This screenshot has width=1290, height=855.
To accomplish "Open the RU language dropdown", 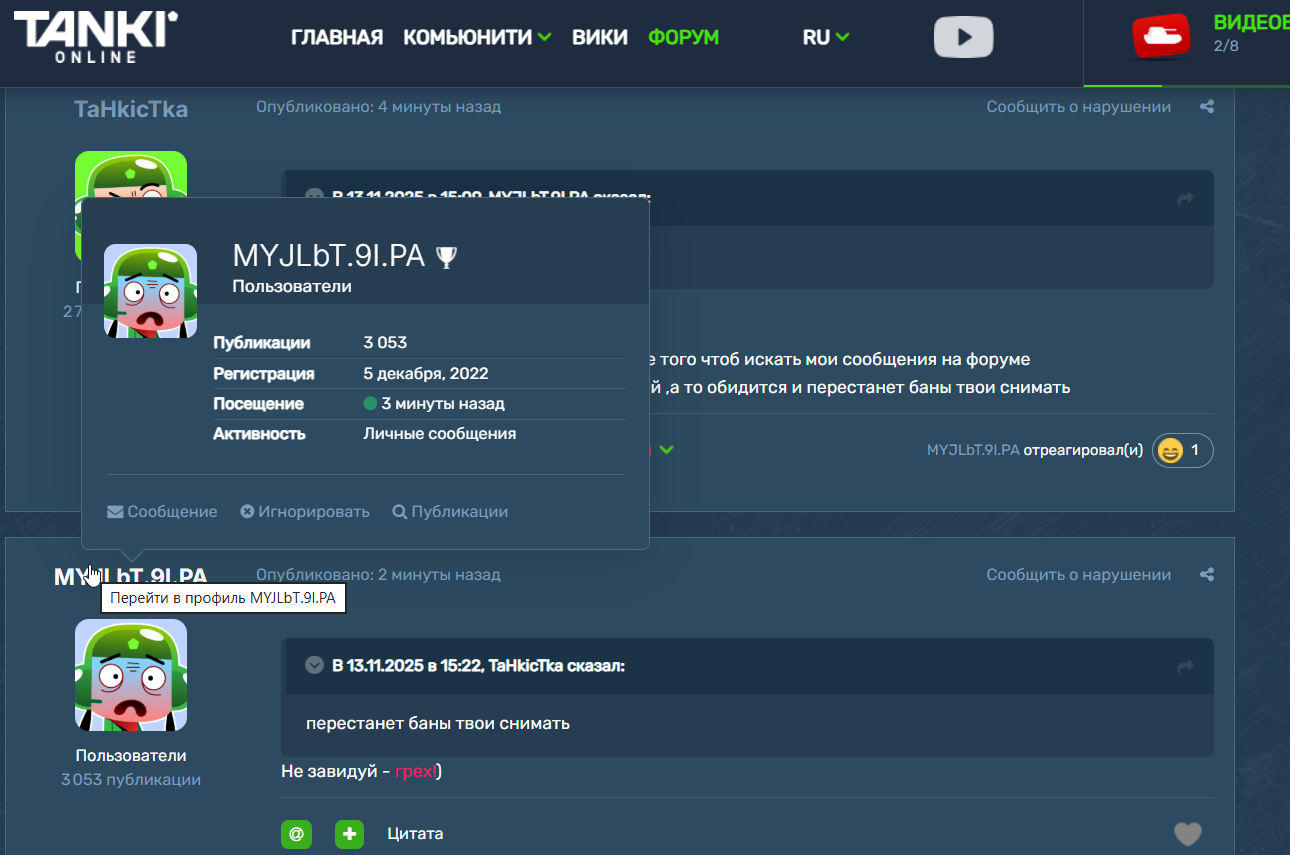I will click(826, 37).
